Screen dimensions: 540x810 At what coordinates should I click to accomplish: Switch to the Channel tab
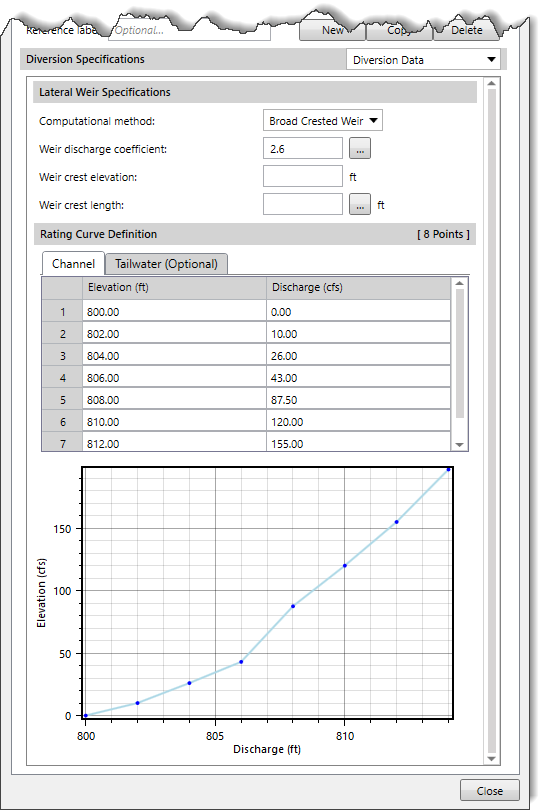pyautogui.click(x=73, y=264)
